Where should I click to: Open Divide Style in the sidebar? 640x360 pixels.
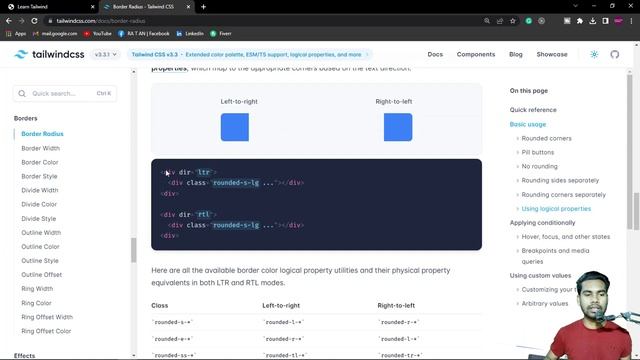pyautogui.click(x=38, y=218)
